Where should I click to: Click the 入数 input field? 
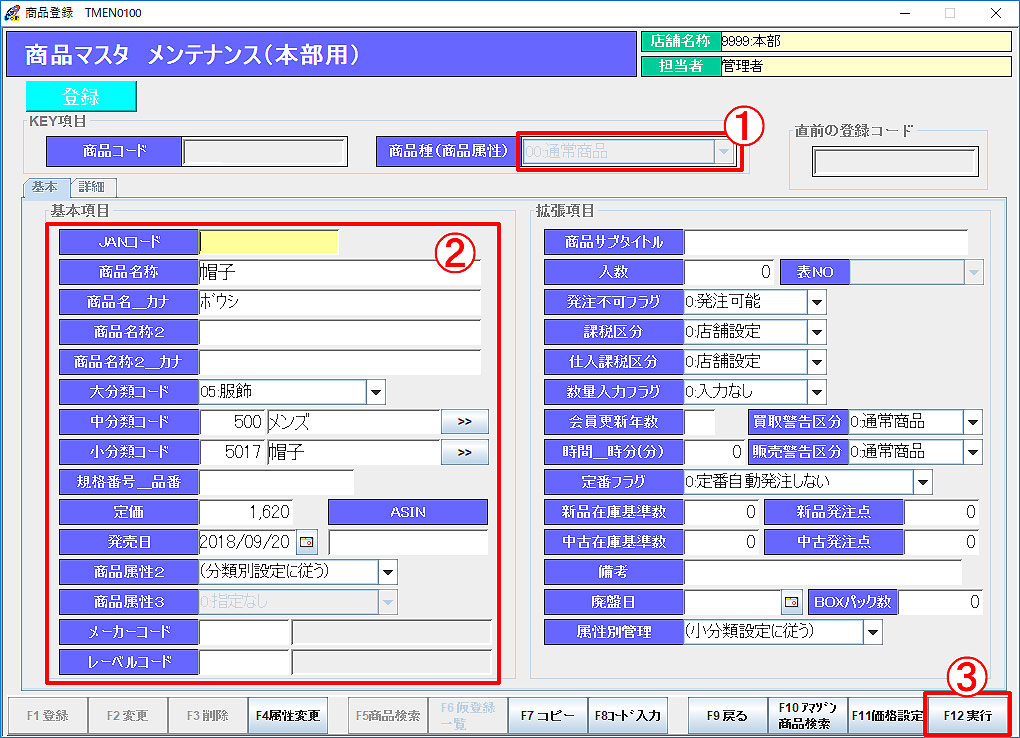click(x=729, y=272)
